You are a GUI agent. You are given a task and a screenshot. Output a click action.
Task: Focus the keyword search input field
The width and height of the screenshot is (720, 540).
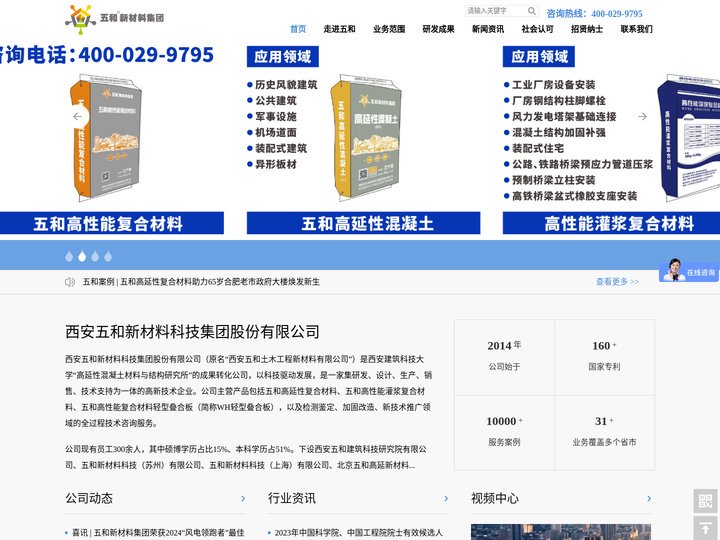496,11
